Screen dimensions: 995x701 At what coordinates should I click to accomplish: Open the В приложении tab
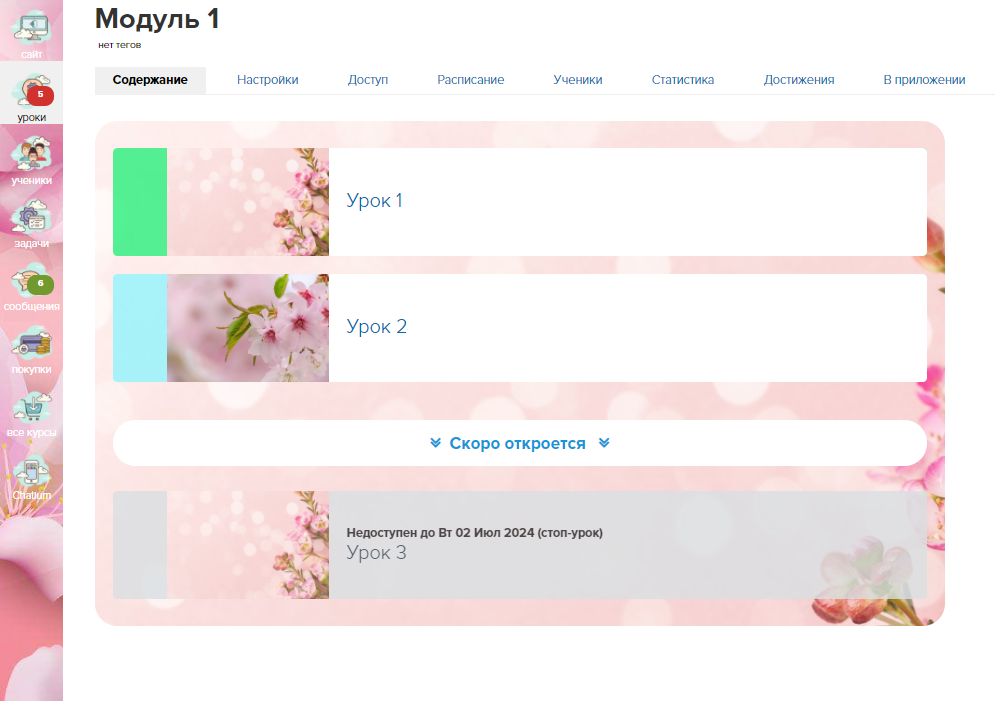(924, 80)
